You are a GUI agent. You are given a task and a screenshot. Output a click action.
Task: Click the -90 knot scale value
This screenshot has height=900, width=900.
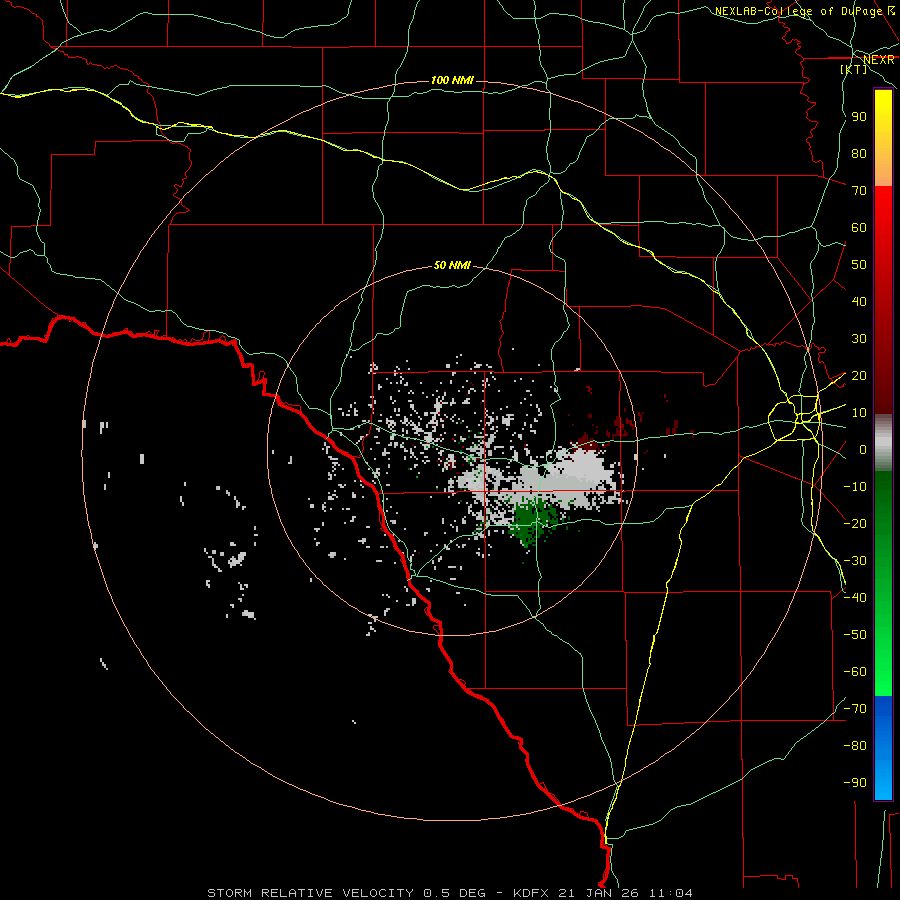click(855, 783)
